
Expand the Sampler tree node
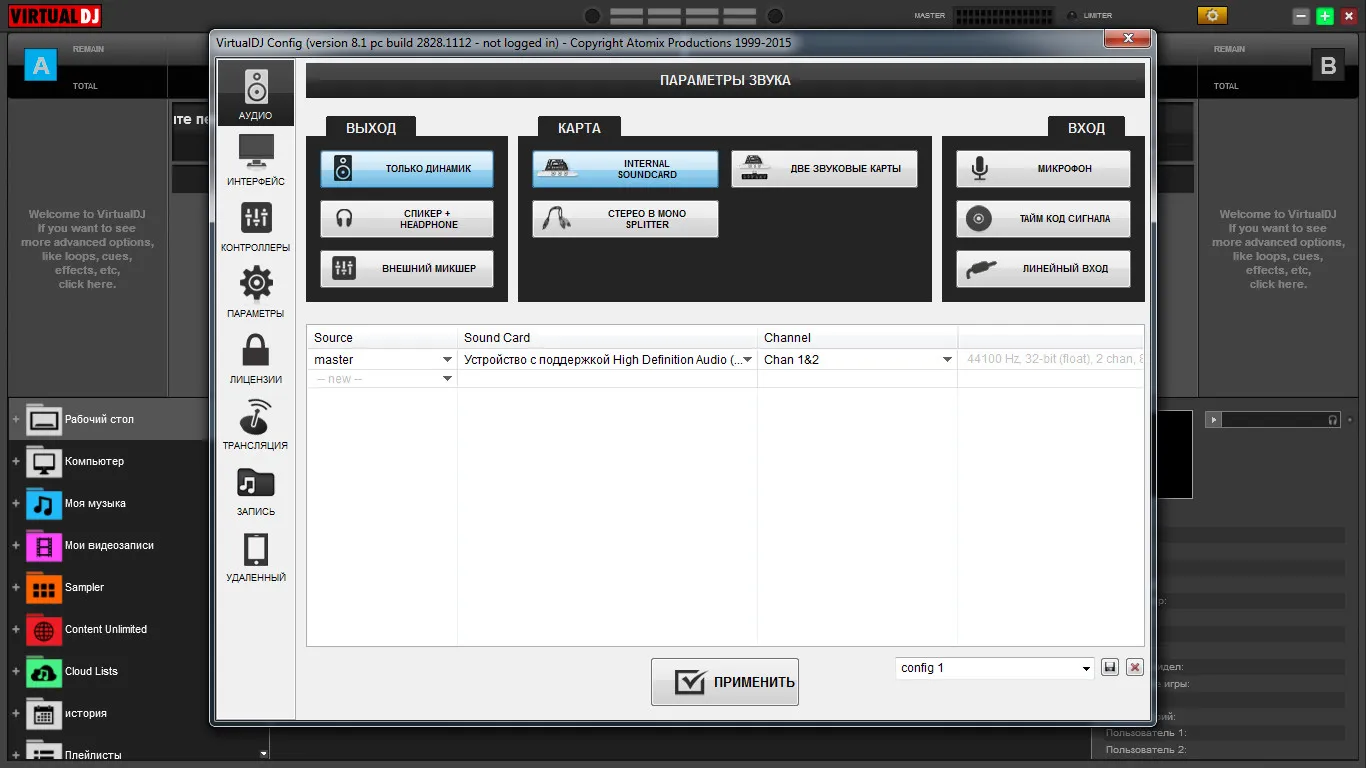[x=16, y=588]
